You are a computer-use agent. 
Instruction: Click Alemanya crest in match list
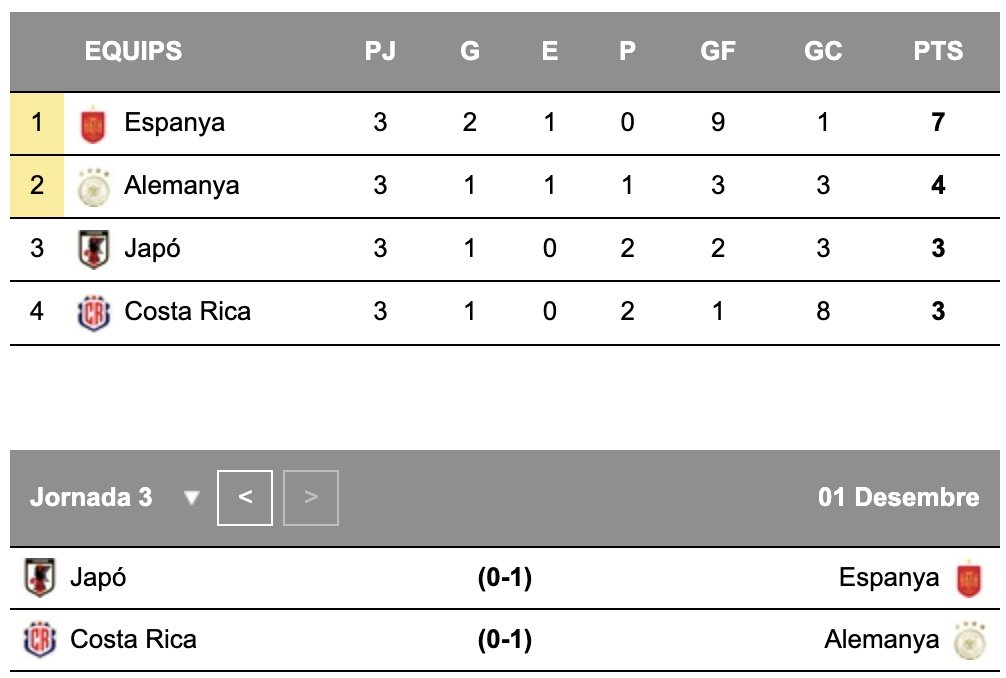click(x=968, y=640)
